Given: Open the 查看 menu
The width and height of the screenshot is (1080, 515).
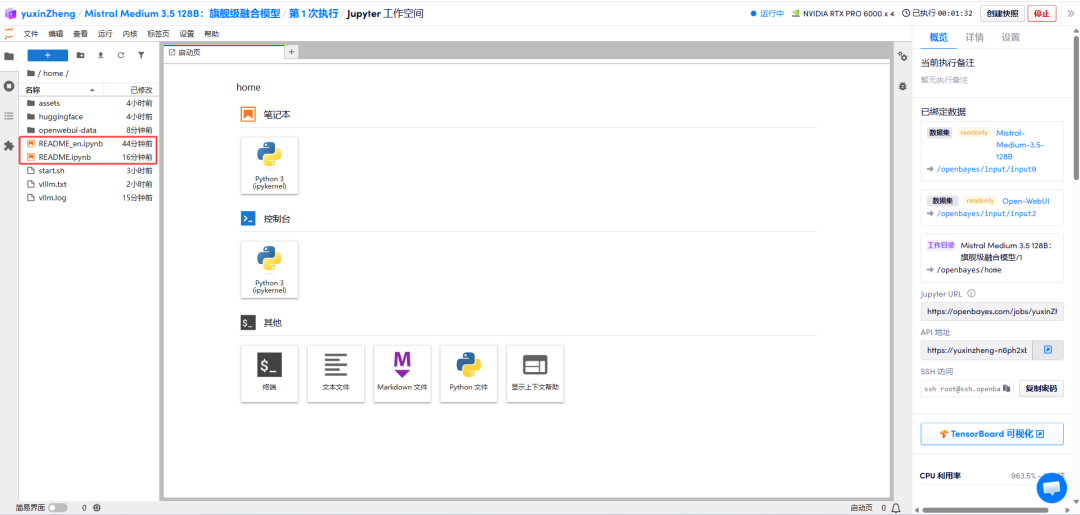Looking at the screenshot, I should coord(81,34).
